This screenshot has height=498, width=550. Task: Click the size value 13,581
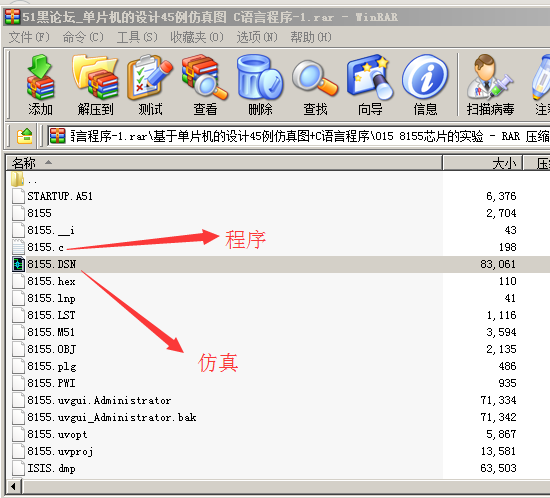498,451
